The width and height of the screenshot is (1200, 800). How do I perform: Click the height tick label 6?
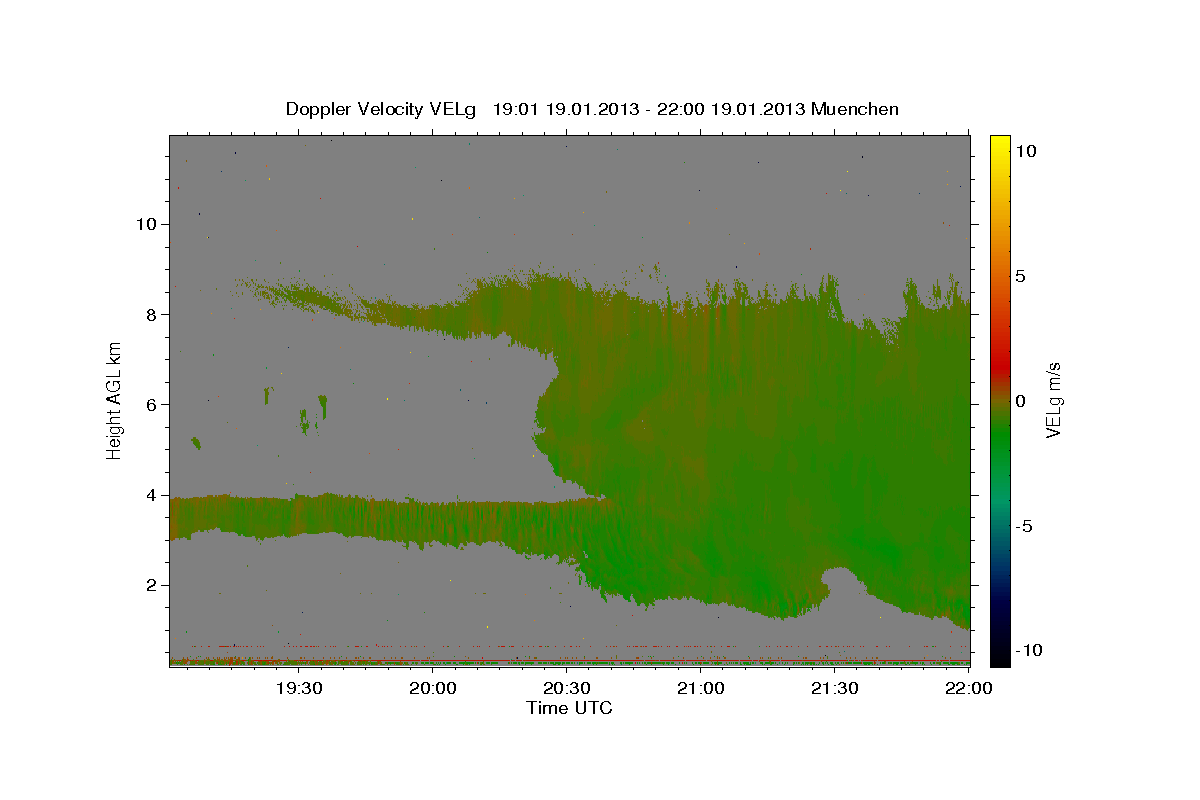[153, 404]
